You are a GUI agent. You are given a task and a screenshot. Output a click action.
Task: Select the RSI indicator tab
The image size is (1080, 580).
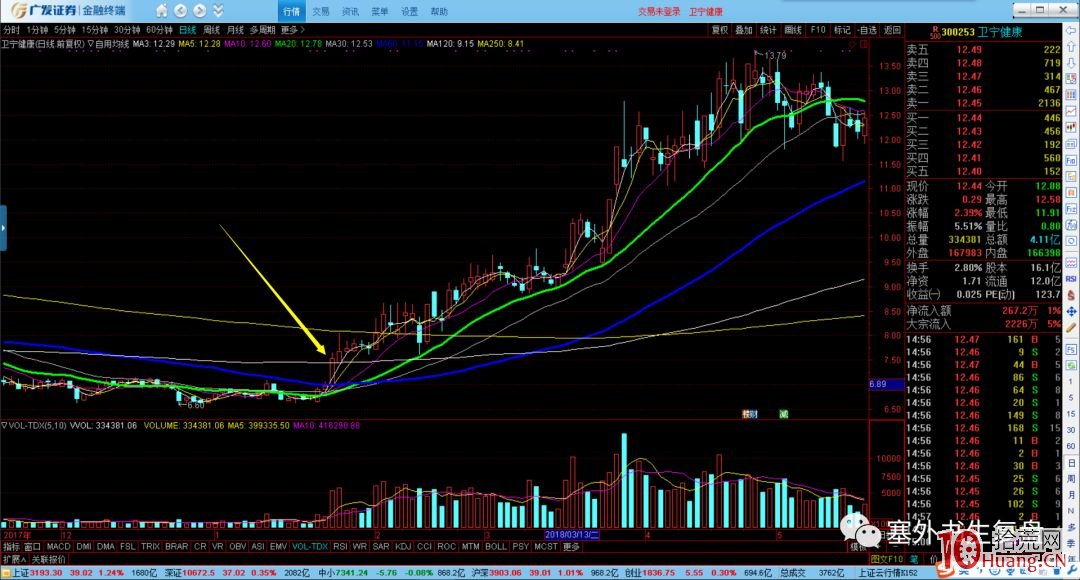point(340,546)
